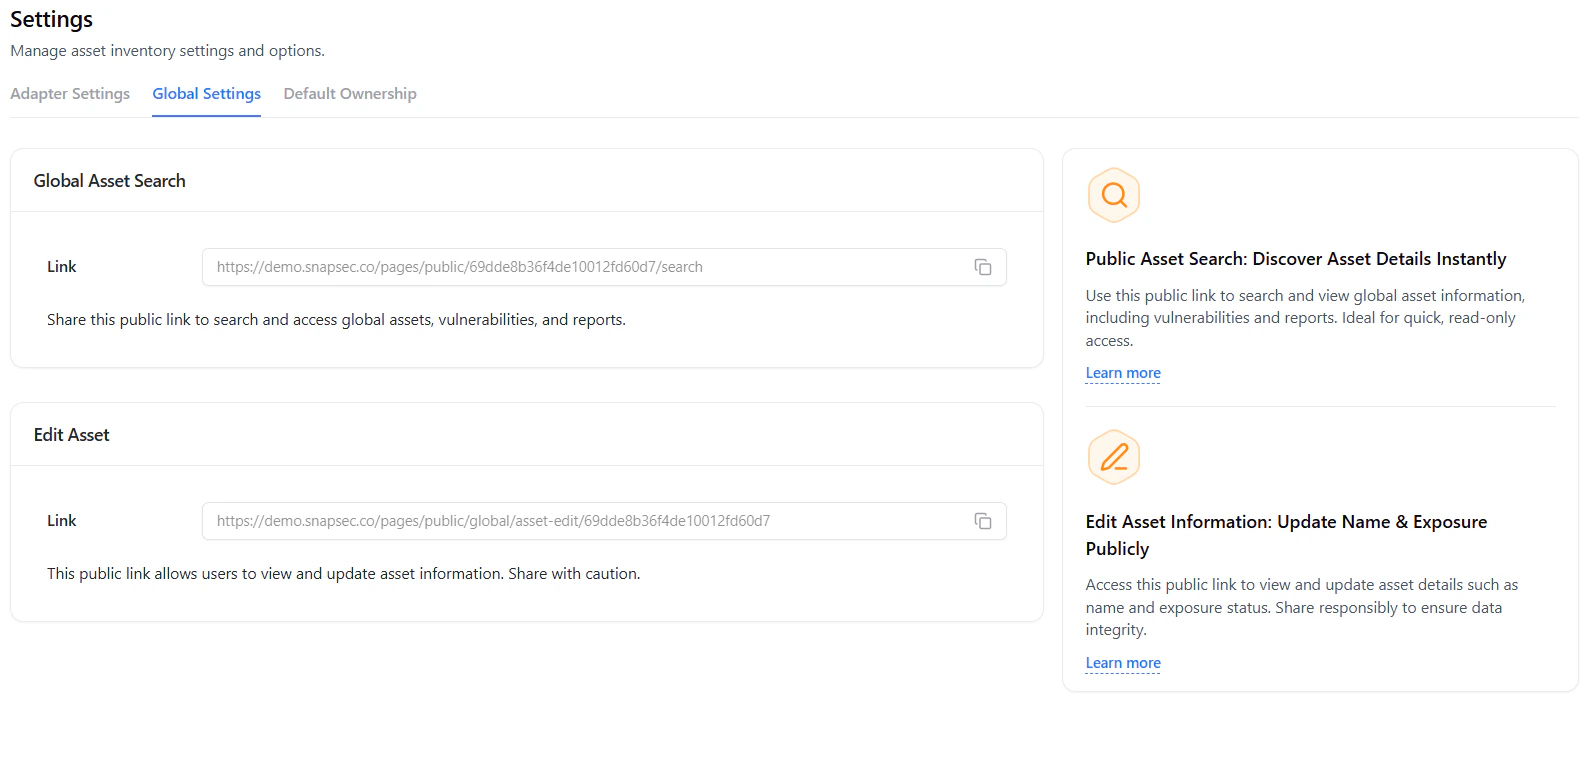Click the Link label in Global Asset Search
1586x757 pixels.
point(62,267)
